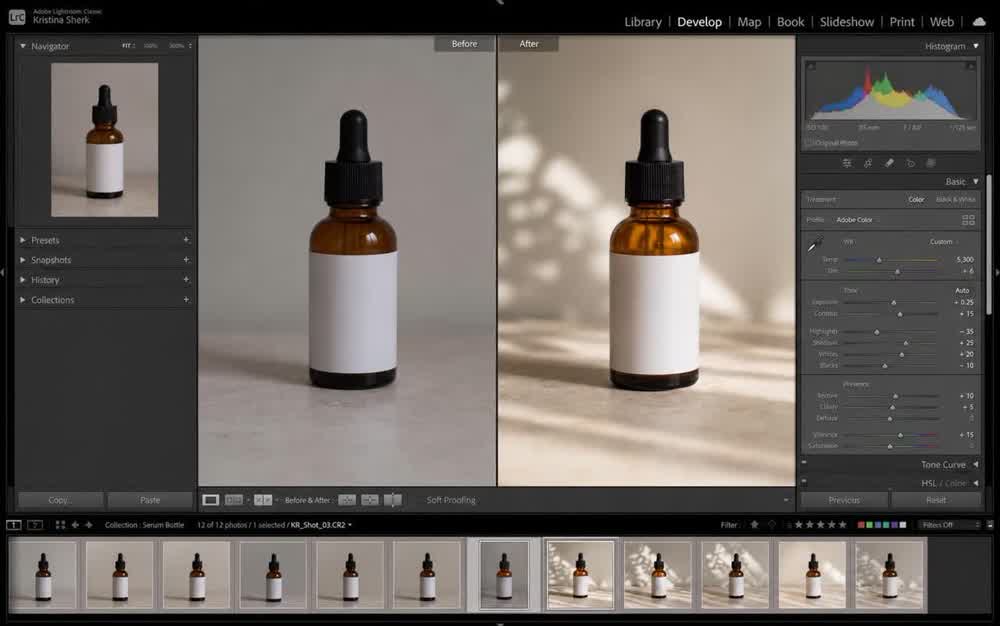Open the KR_Shot_03.CR2 filename dropdown
Viewport: 1000px width, 626px height.
tap(321, 525)
